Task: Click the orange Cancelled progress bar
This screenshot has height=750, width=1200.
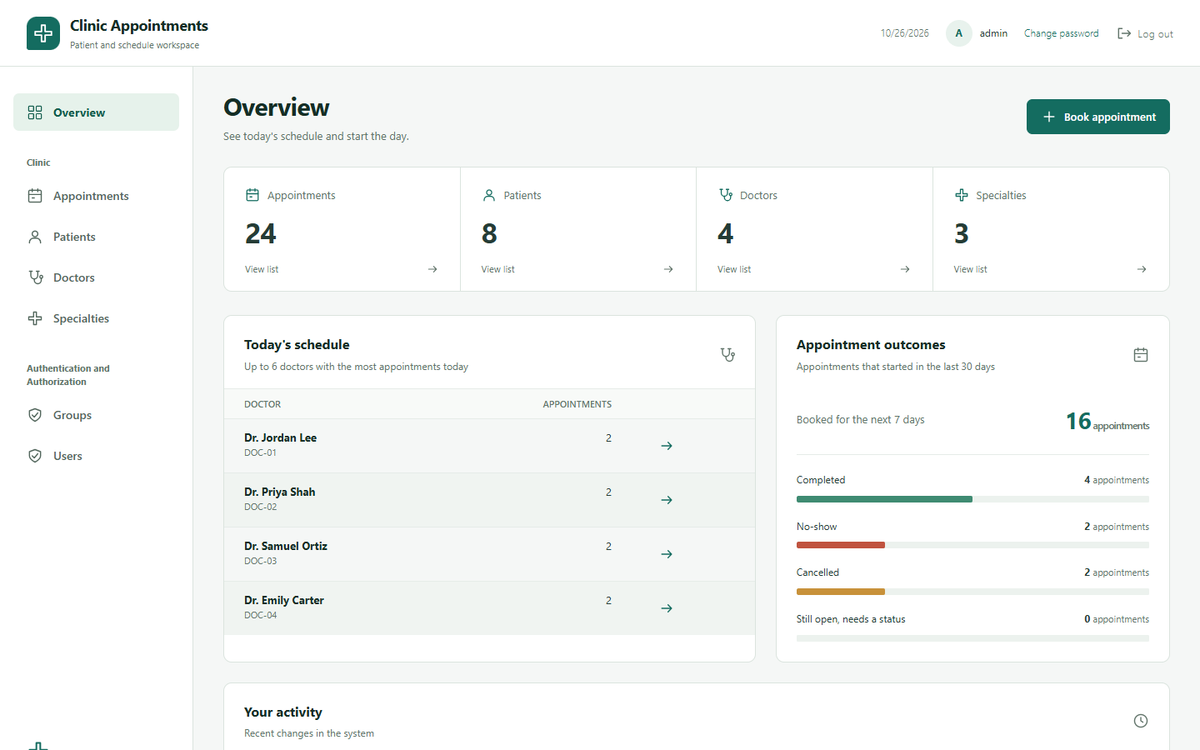Action: tap(841, 591)
